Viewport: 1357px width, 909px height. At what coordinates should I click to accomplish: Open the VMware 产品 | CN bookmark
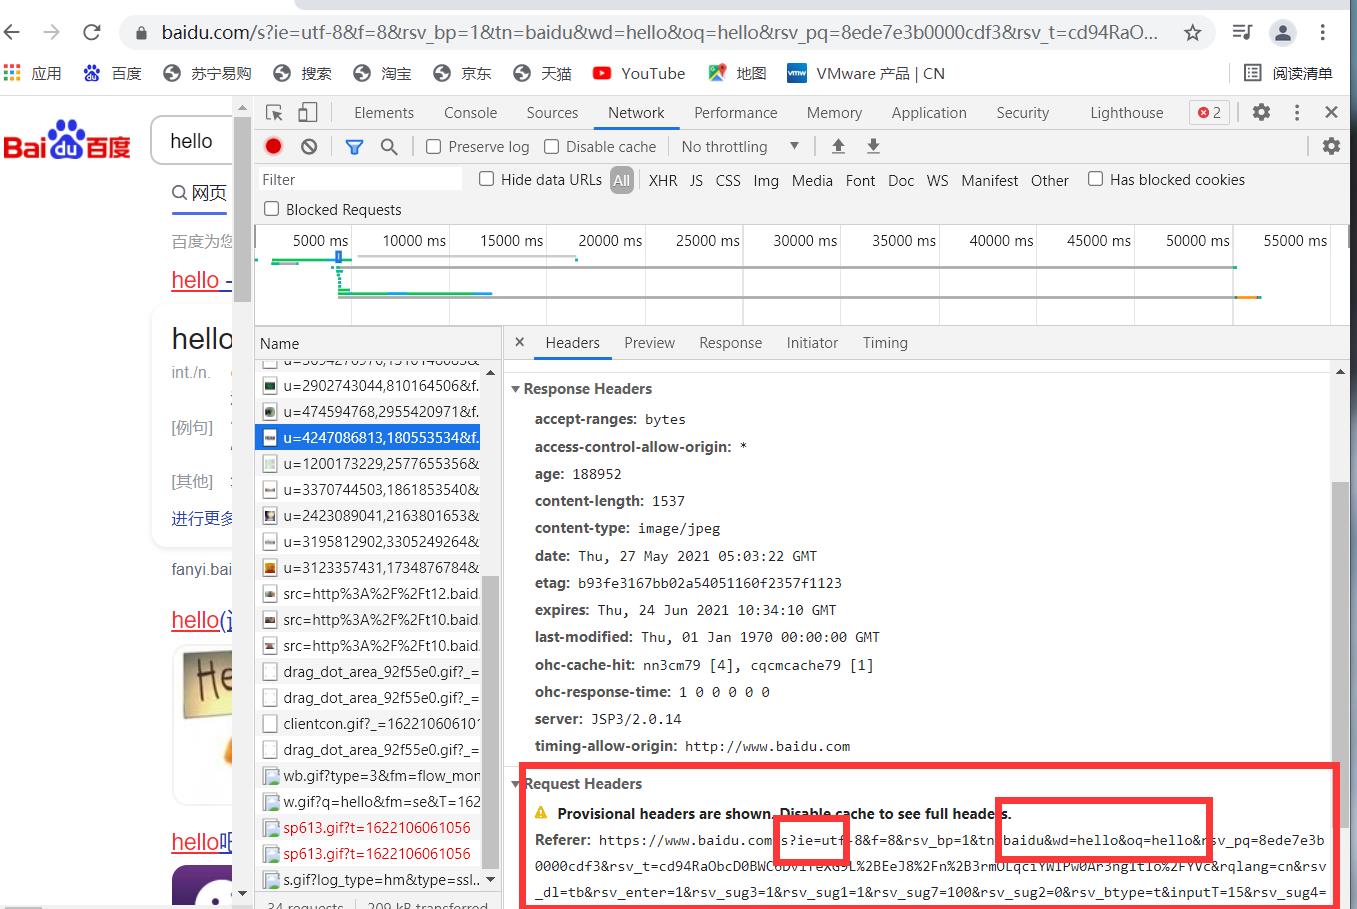tap(866, 73)
